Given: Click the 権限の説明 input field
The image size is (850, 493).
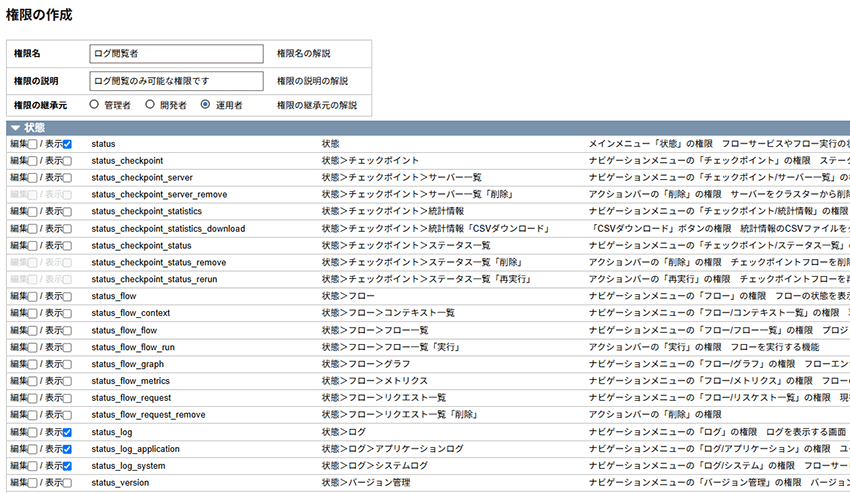Looking at the screenshot, I should pyautogui.click(x=176, y=79).
